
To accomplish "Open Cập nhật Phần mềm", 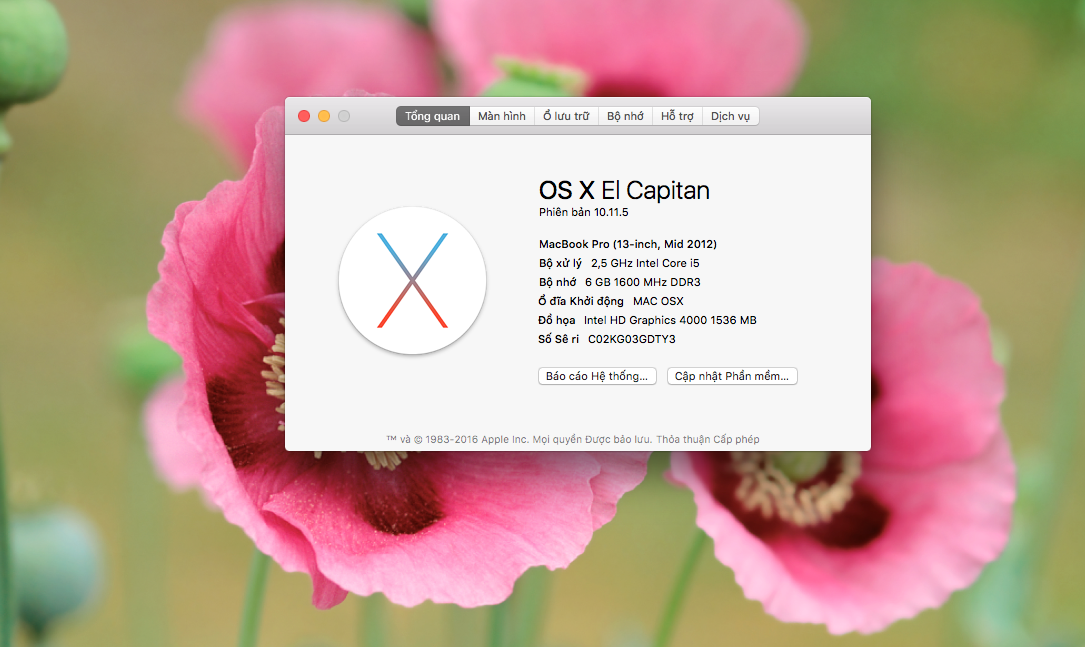I will 732,376.
